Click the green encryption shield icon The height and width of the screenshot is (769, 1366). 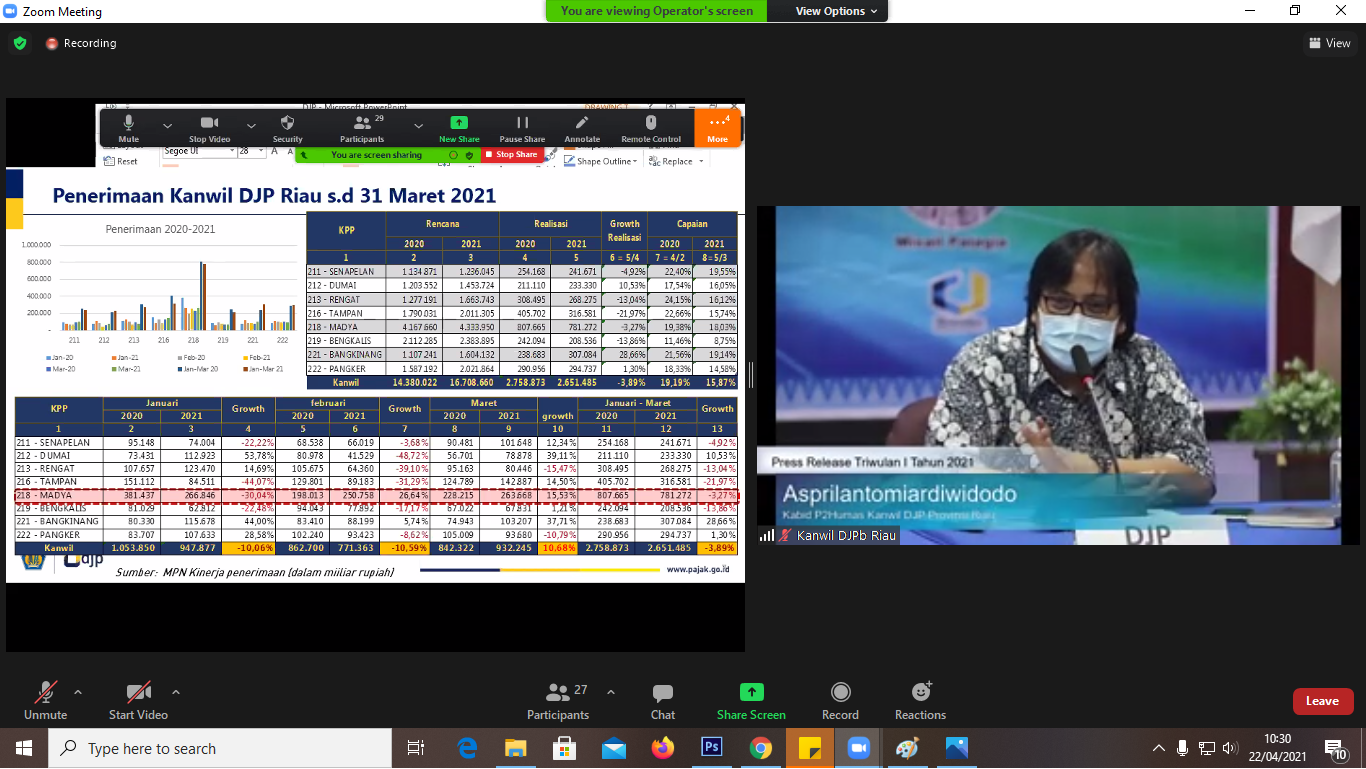pyautogui.click(x=19, y=43)
